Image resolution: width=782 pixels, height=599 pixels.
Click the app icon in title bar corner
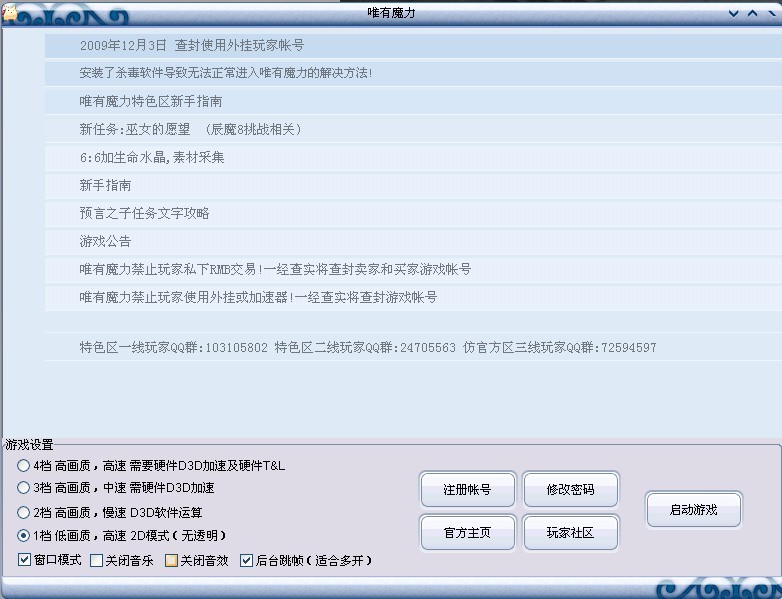(x=9, y=13)
